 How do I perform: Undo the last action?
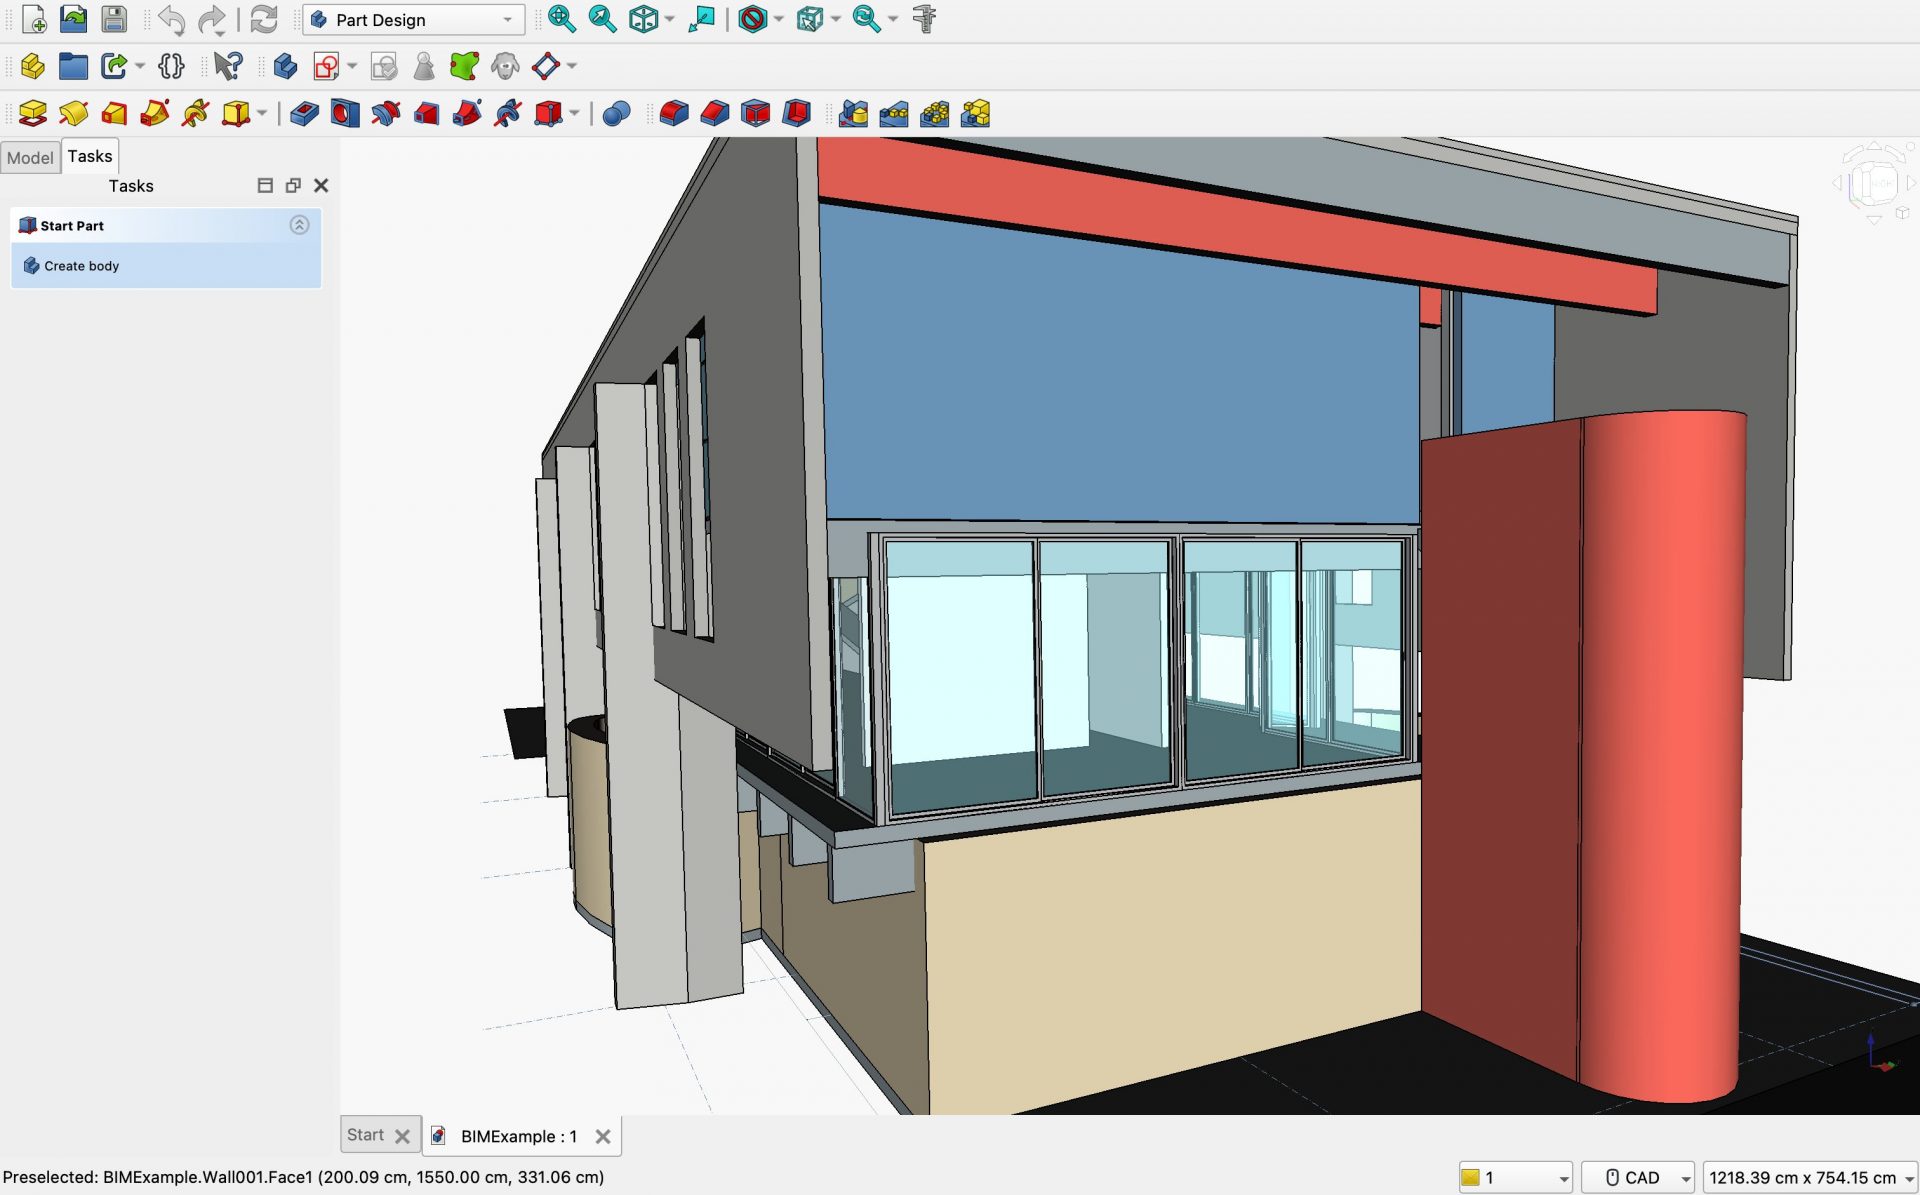click(x=170, y=19)
